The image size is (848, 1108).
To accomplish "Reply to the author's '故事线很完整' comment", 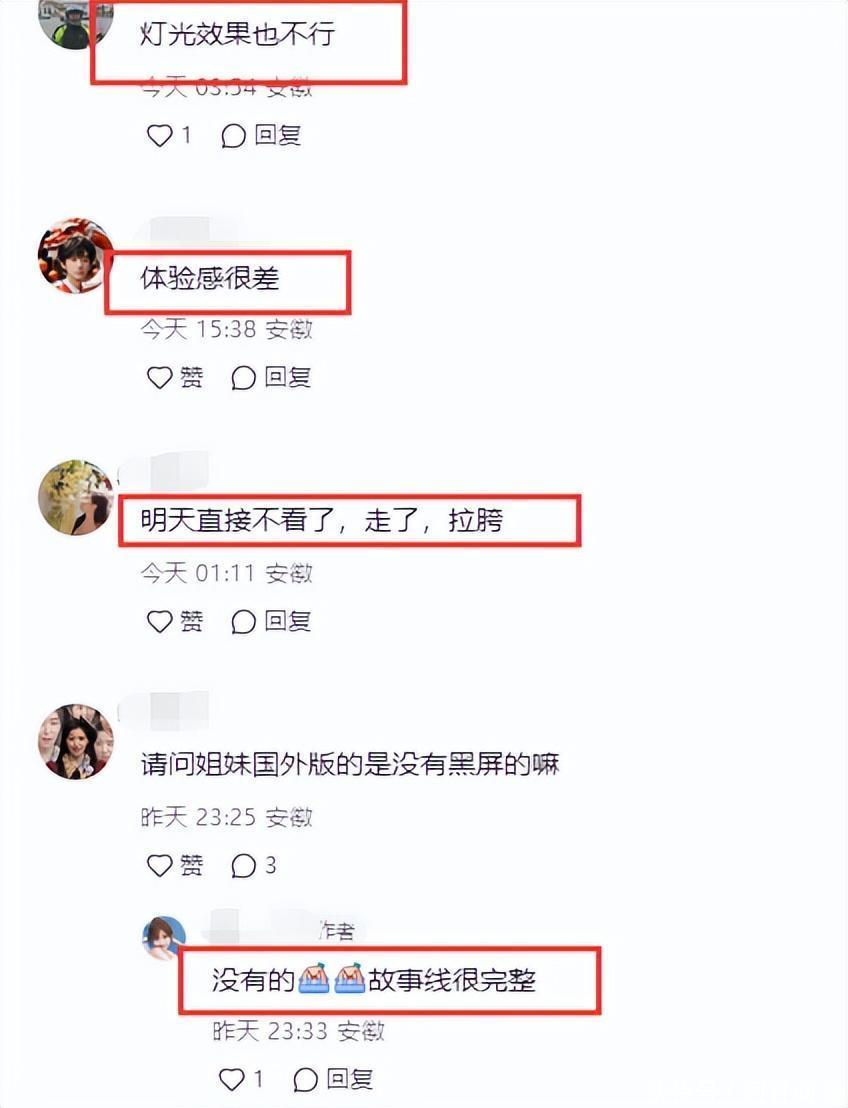I will pyautogui.click(x=333, y=1079).
